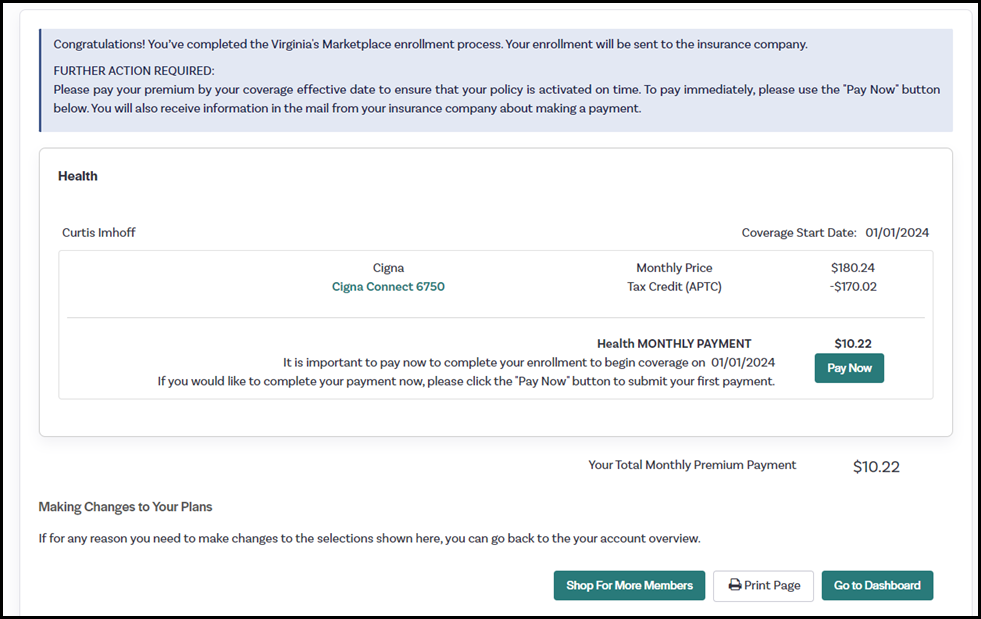Click the $10.22 amount above Pay Now
The image size is (981, 619).
tap(853, 344)
